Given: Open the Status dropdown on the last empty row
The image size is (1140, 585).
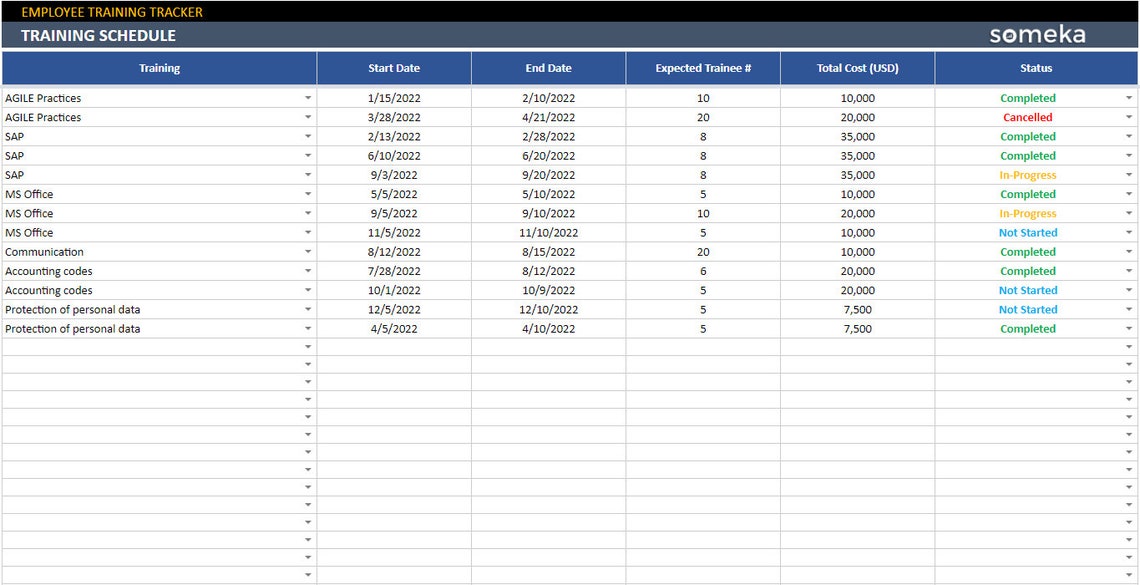Looking at the screenshot, I should point(1128,576).
